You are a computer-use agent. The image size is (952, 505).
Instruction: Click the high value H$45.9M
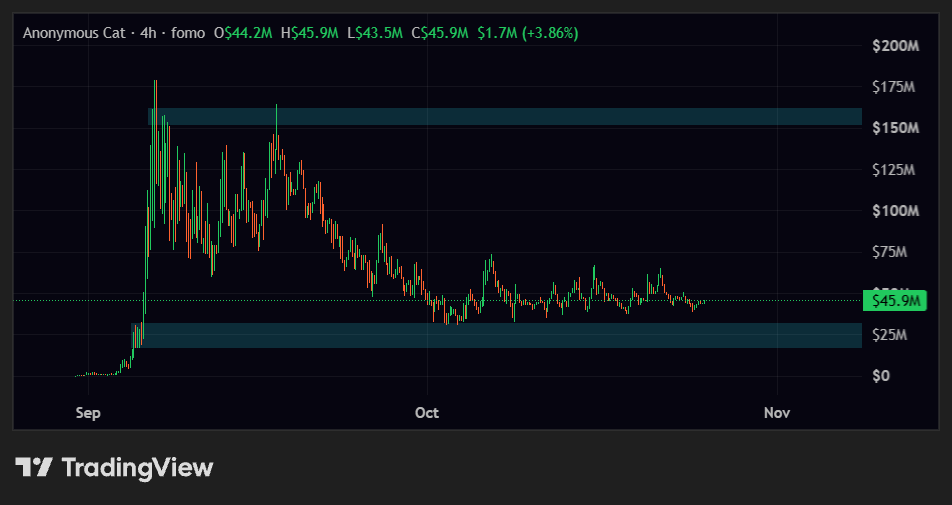click(x=310, y=33)
